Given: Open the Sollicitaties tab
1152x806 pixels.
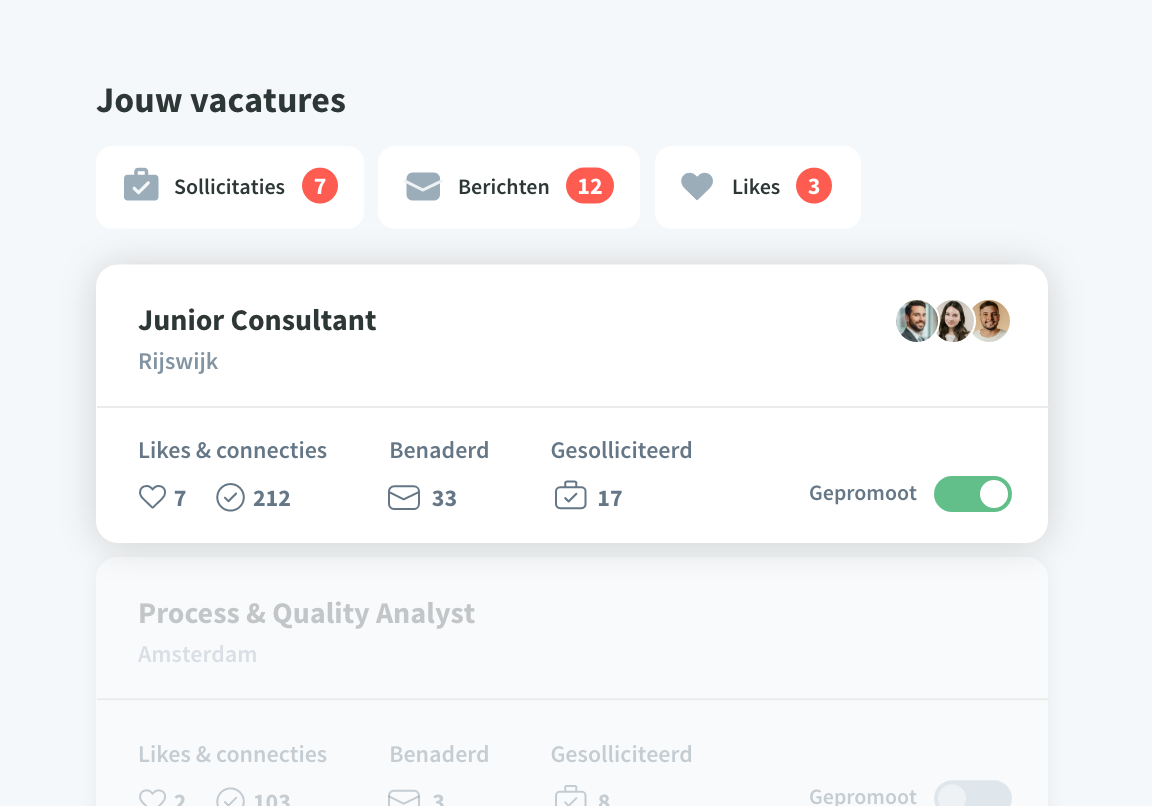Looking at the screenshot, I should pos(230,187).
